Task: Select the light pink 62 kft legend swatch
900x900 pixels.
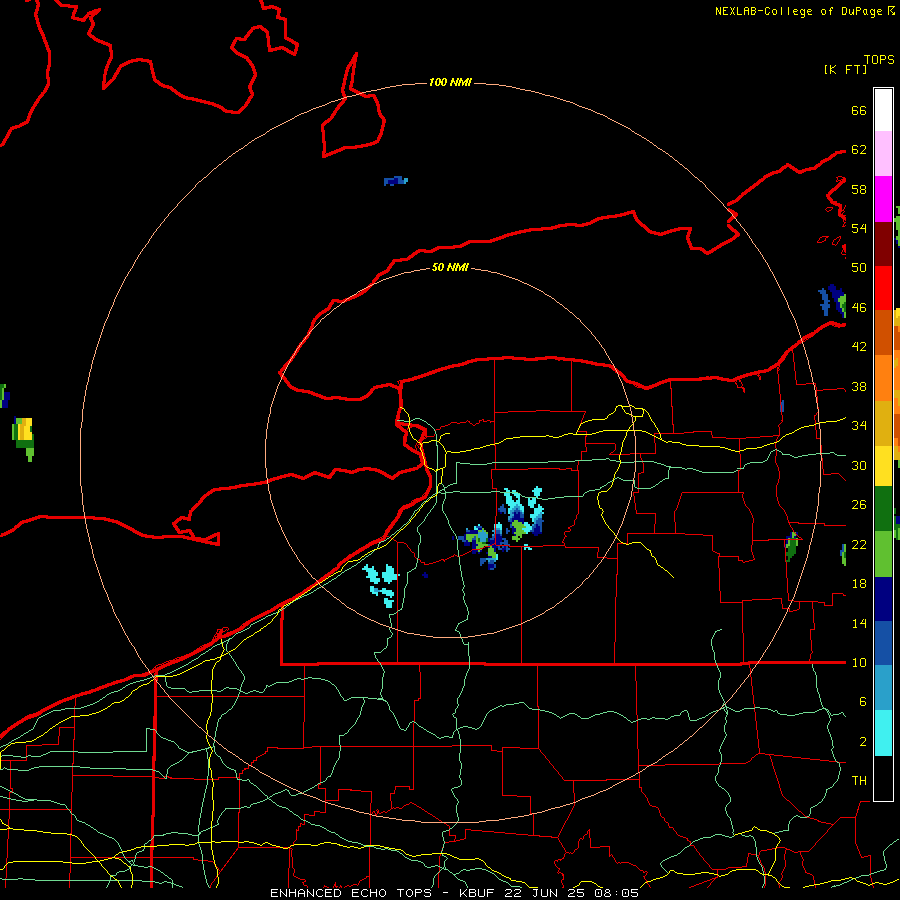Action: 883,153
